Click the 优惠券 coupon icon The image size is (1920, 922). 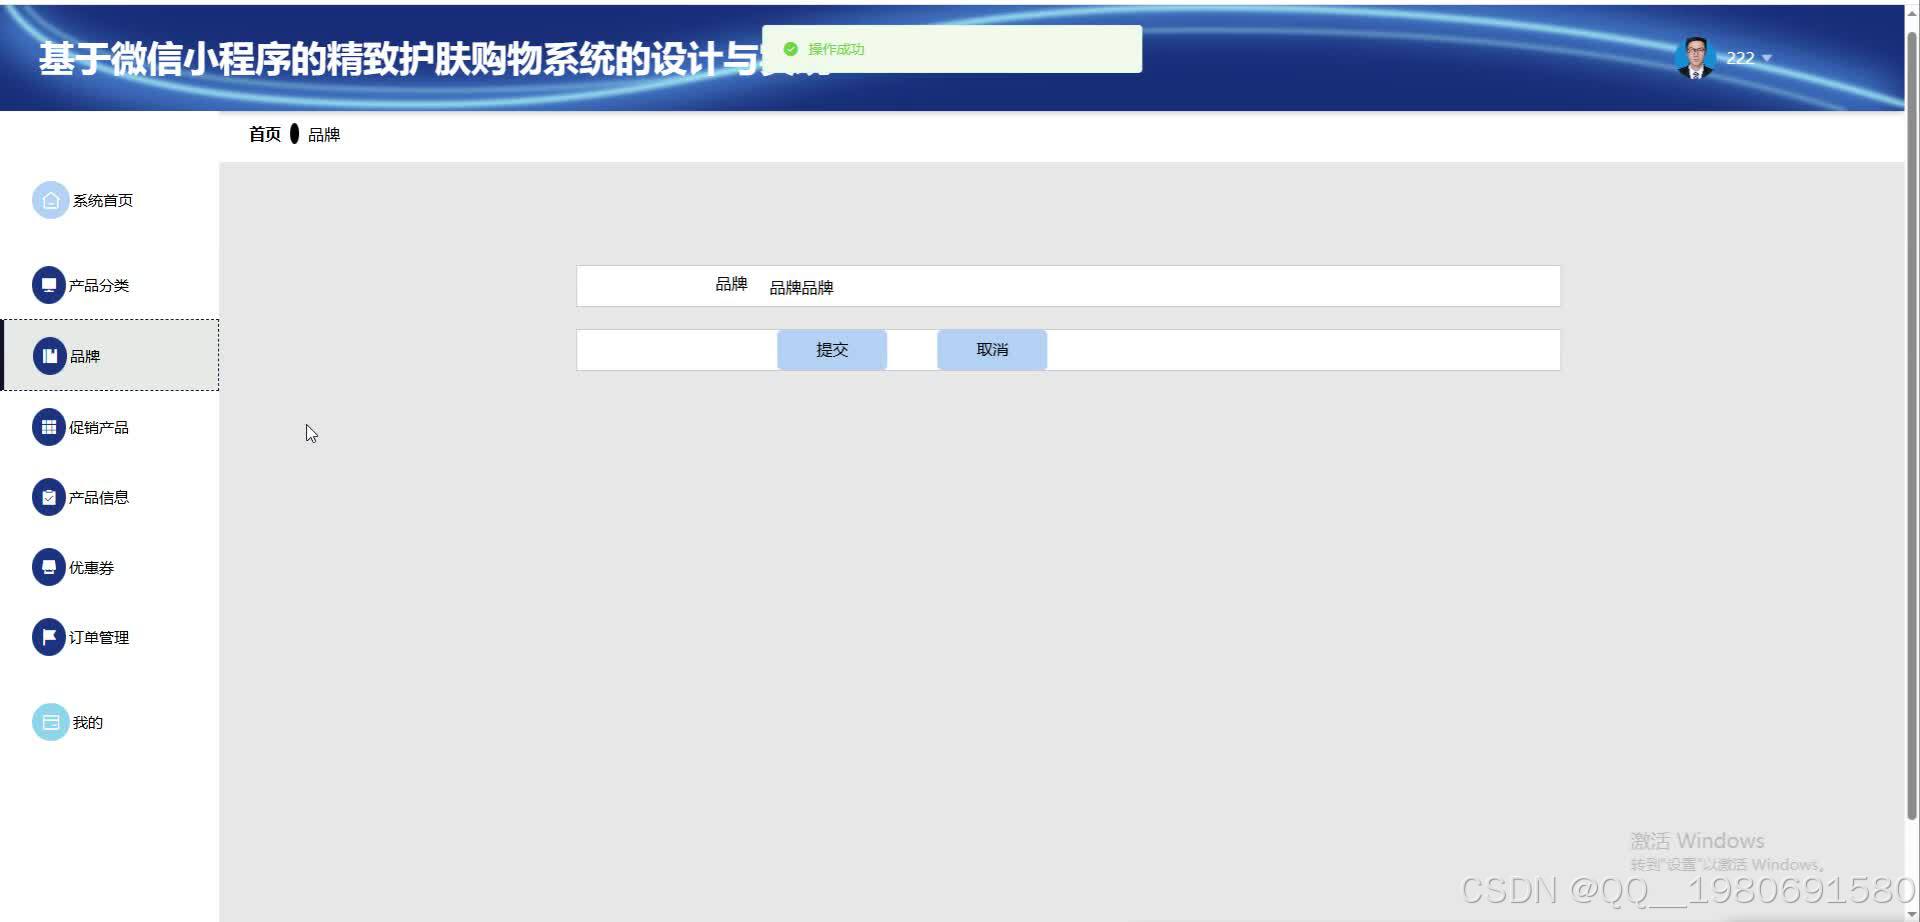(x=49, y=566)
